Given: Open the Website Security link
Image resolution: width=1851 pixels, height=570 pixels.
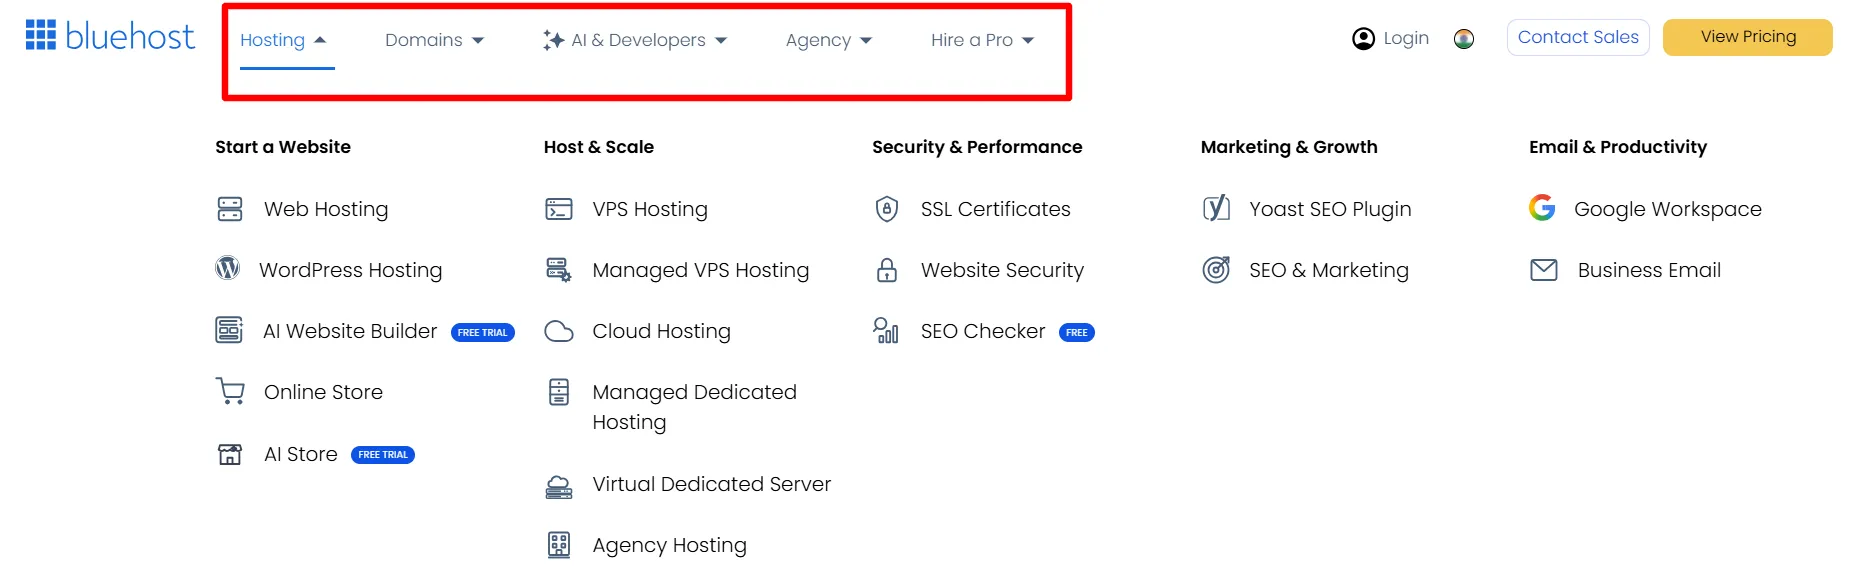Looking at the screenshot, I should pos(1002,270).
